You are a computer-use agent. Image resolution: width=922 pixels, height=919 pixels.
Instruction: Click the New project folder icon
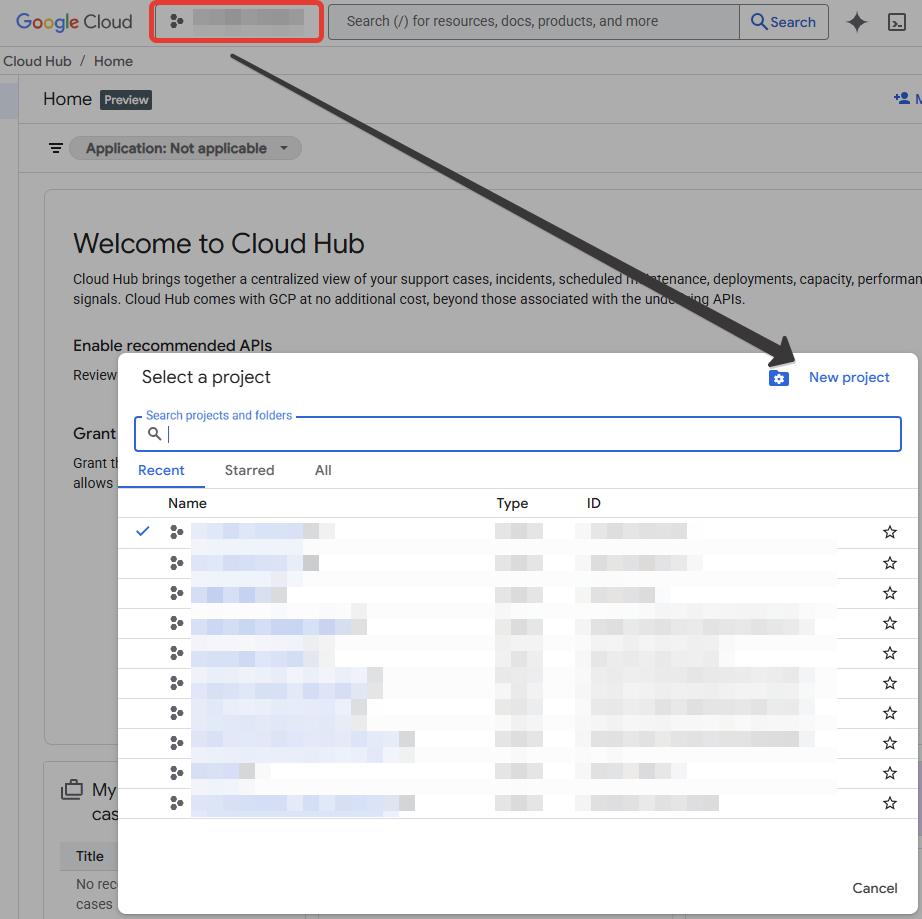pos(779,378)
